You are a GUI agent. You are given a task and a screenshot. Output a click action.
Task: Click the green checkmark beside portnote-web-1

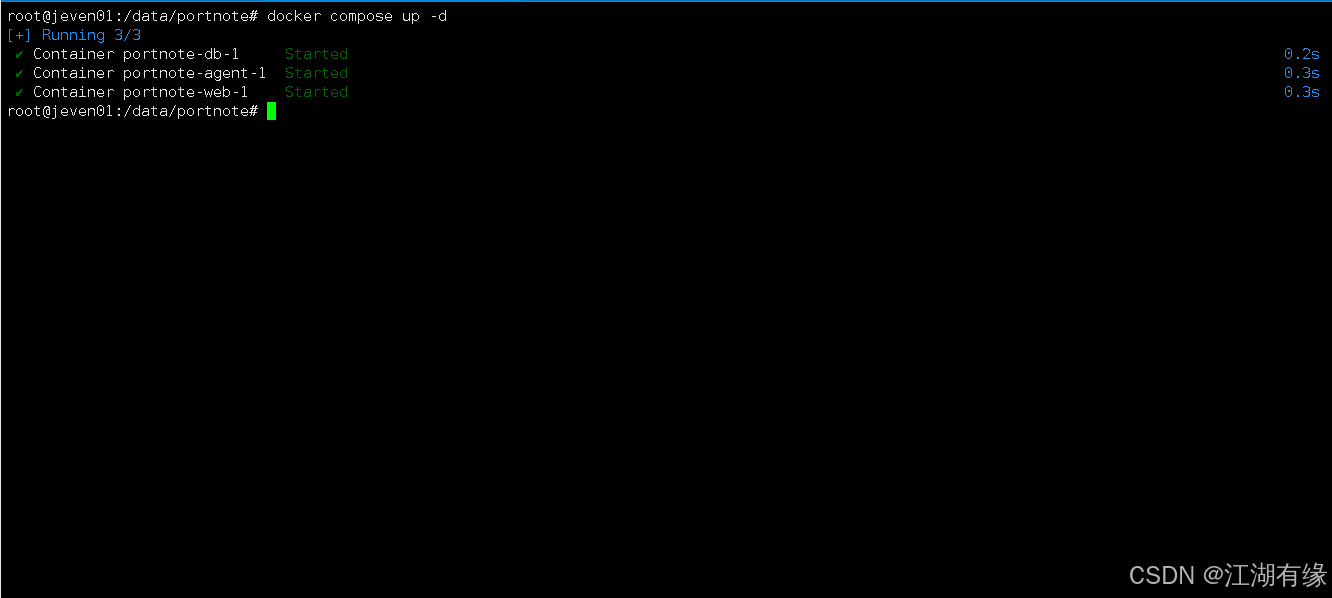[19, 92]
